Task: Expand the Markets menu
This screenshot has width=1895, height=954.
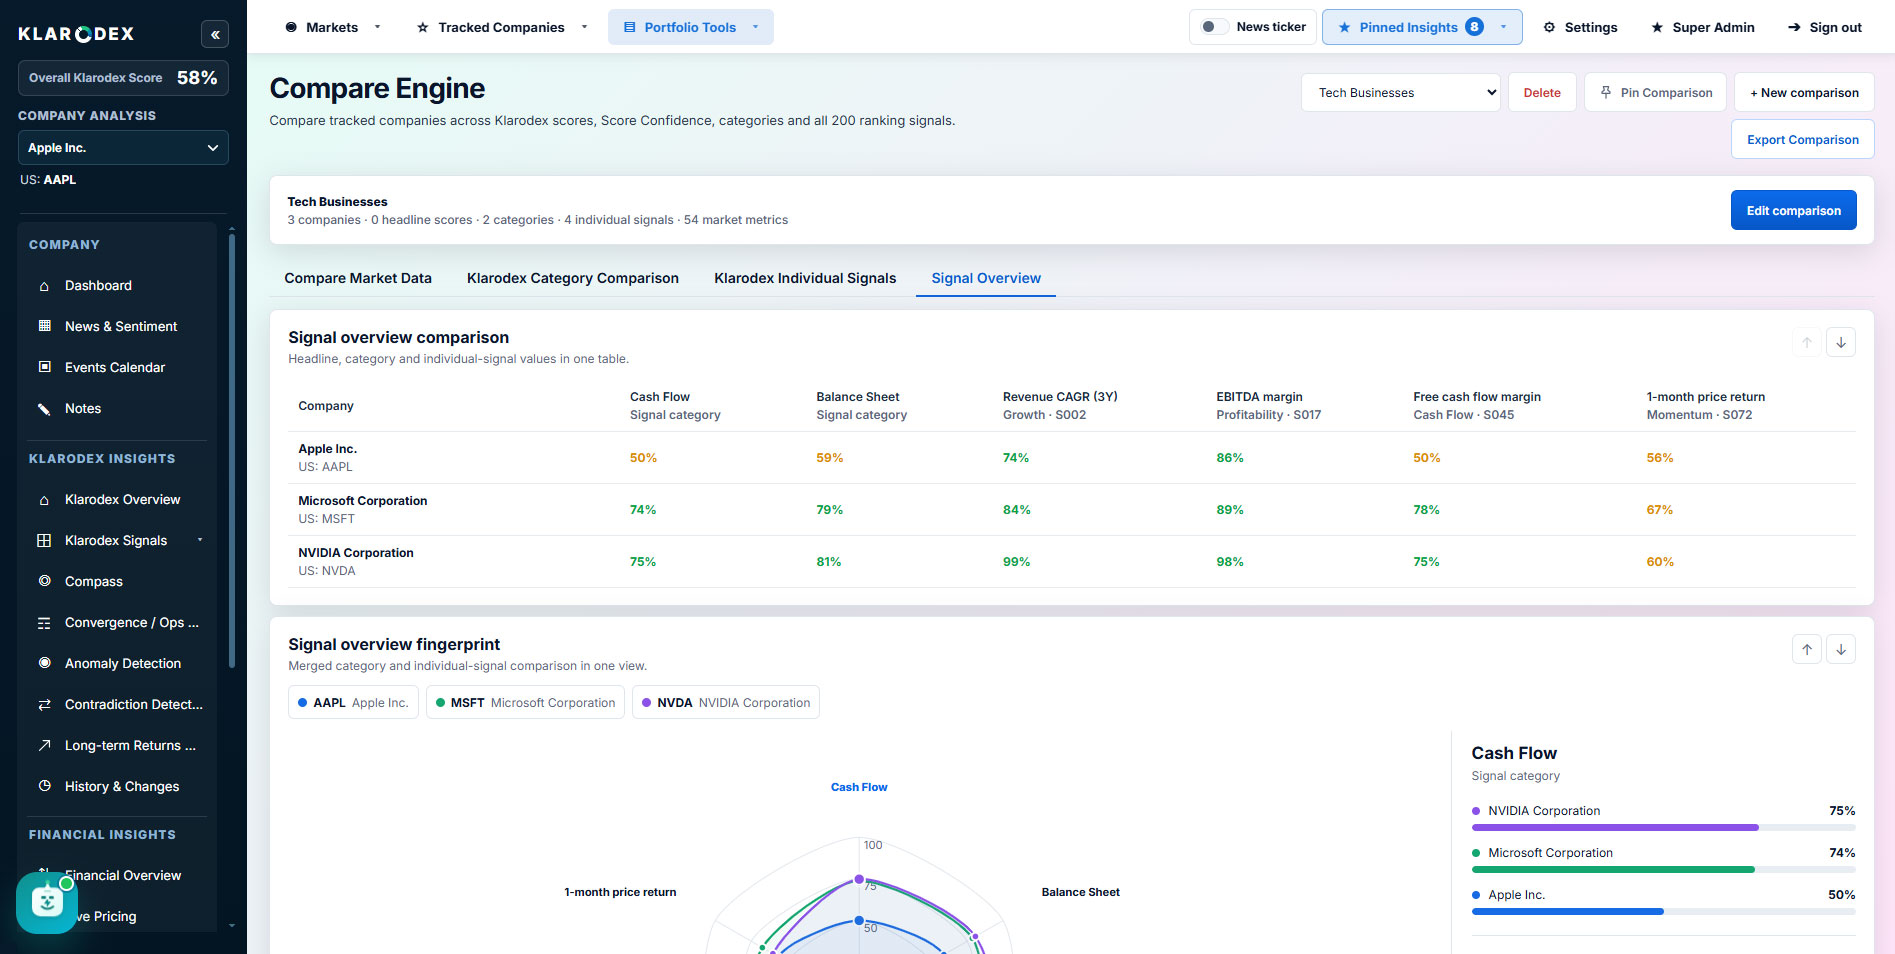Action: click(377, 27)
